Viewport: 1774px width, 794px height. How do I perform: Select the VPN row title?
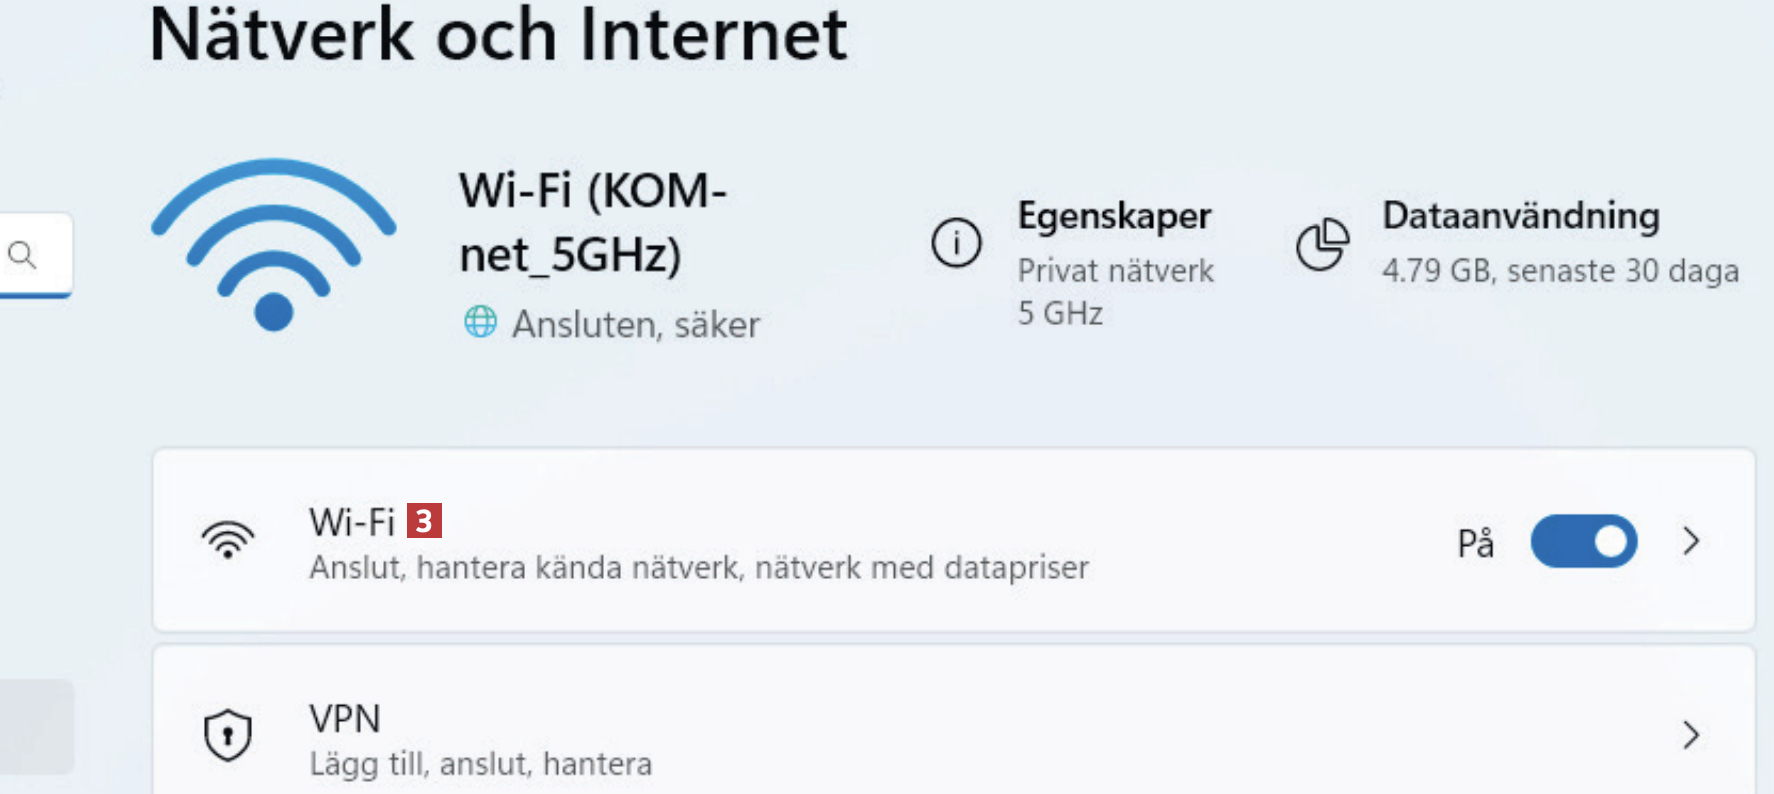pyautogui.click(x=345, y=719)
